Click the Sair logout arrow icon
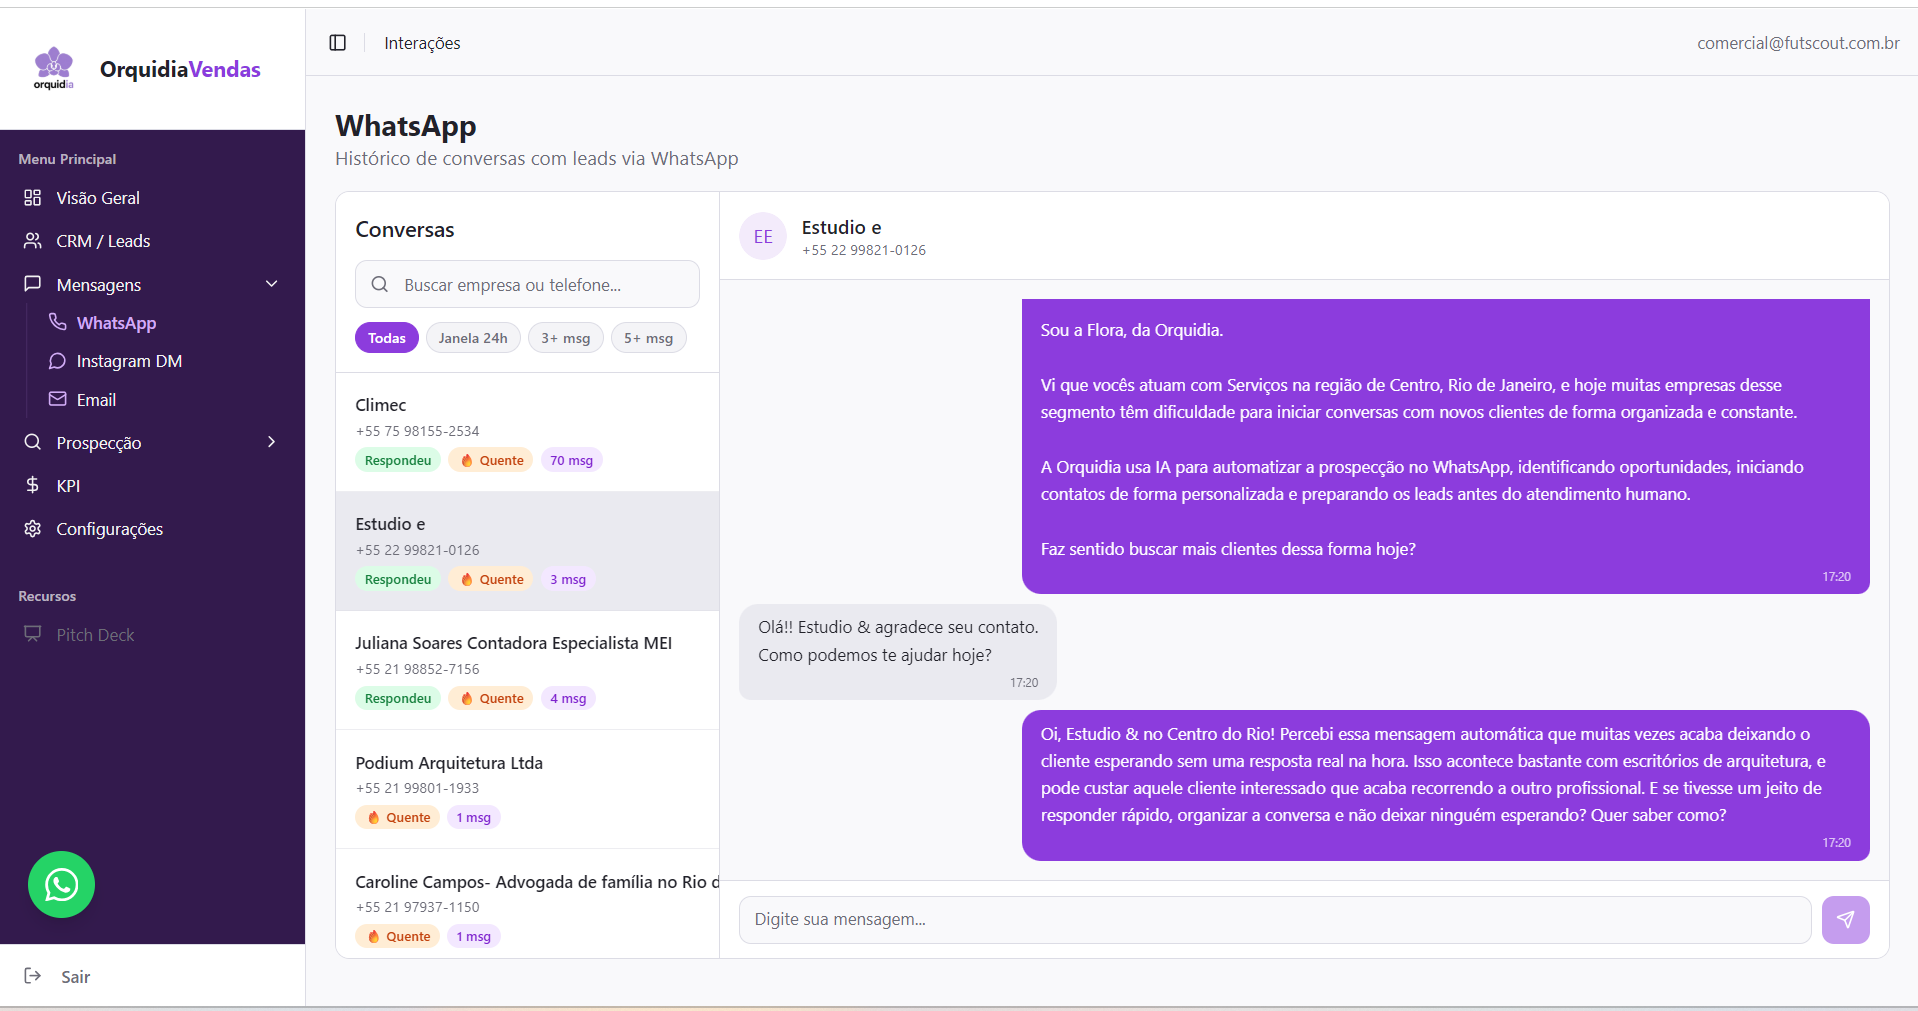The width and height of the screenshot is (1918, 1011). pyautogui.click(x=33, y=976)
